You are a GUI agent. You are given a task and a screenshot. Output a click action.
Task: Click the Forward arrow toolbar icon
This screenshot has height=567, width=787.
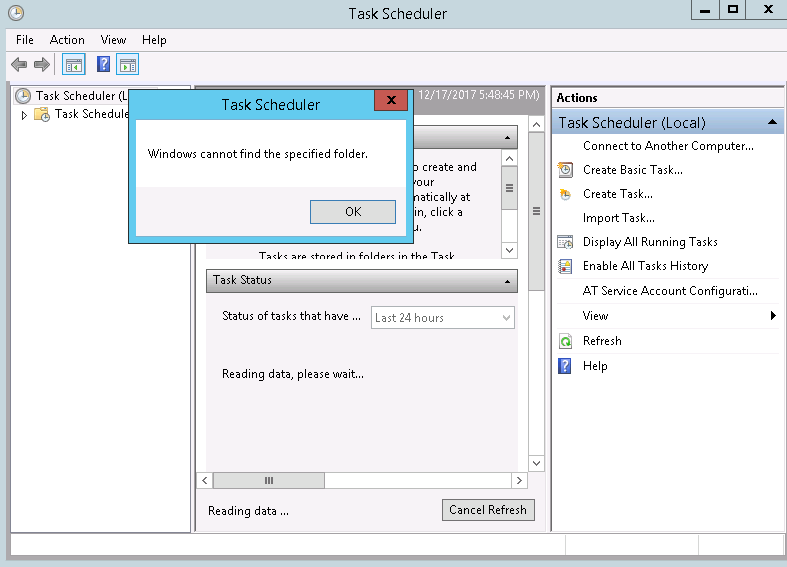[x=42, y=65]
